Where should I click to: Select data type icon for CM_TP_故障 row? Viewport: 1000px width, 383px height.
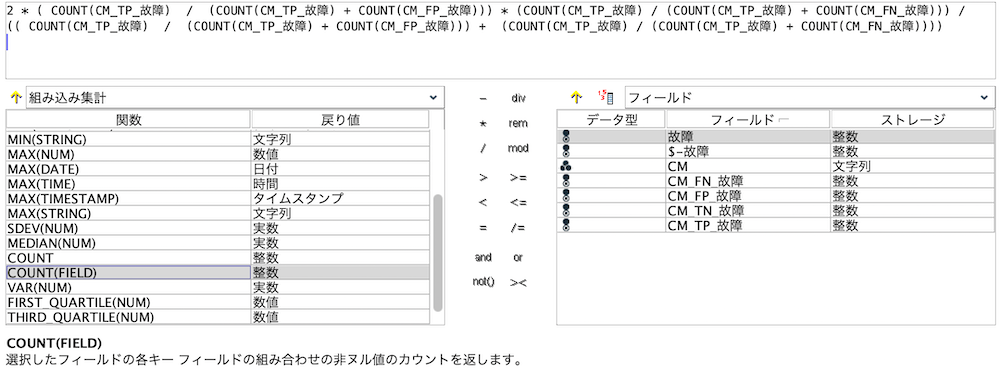[566, 226]
